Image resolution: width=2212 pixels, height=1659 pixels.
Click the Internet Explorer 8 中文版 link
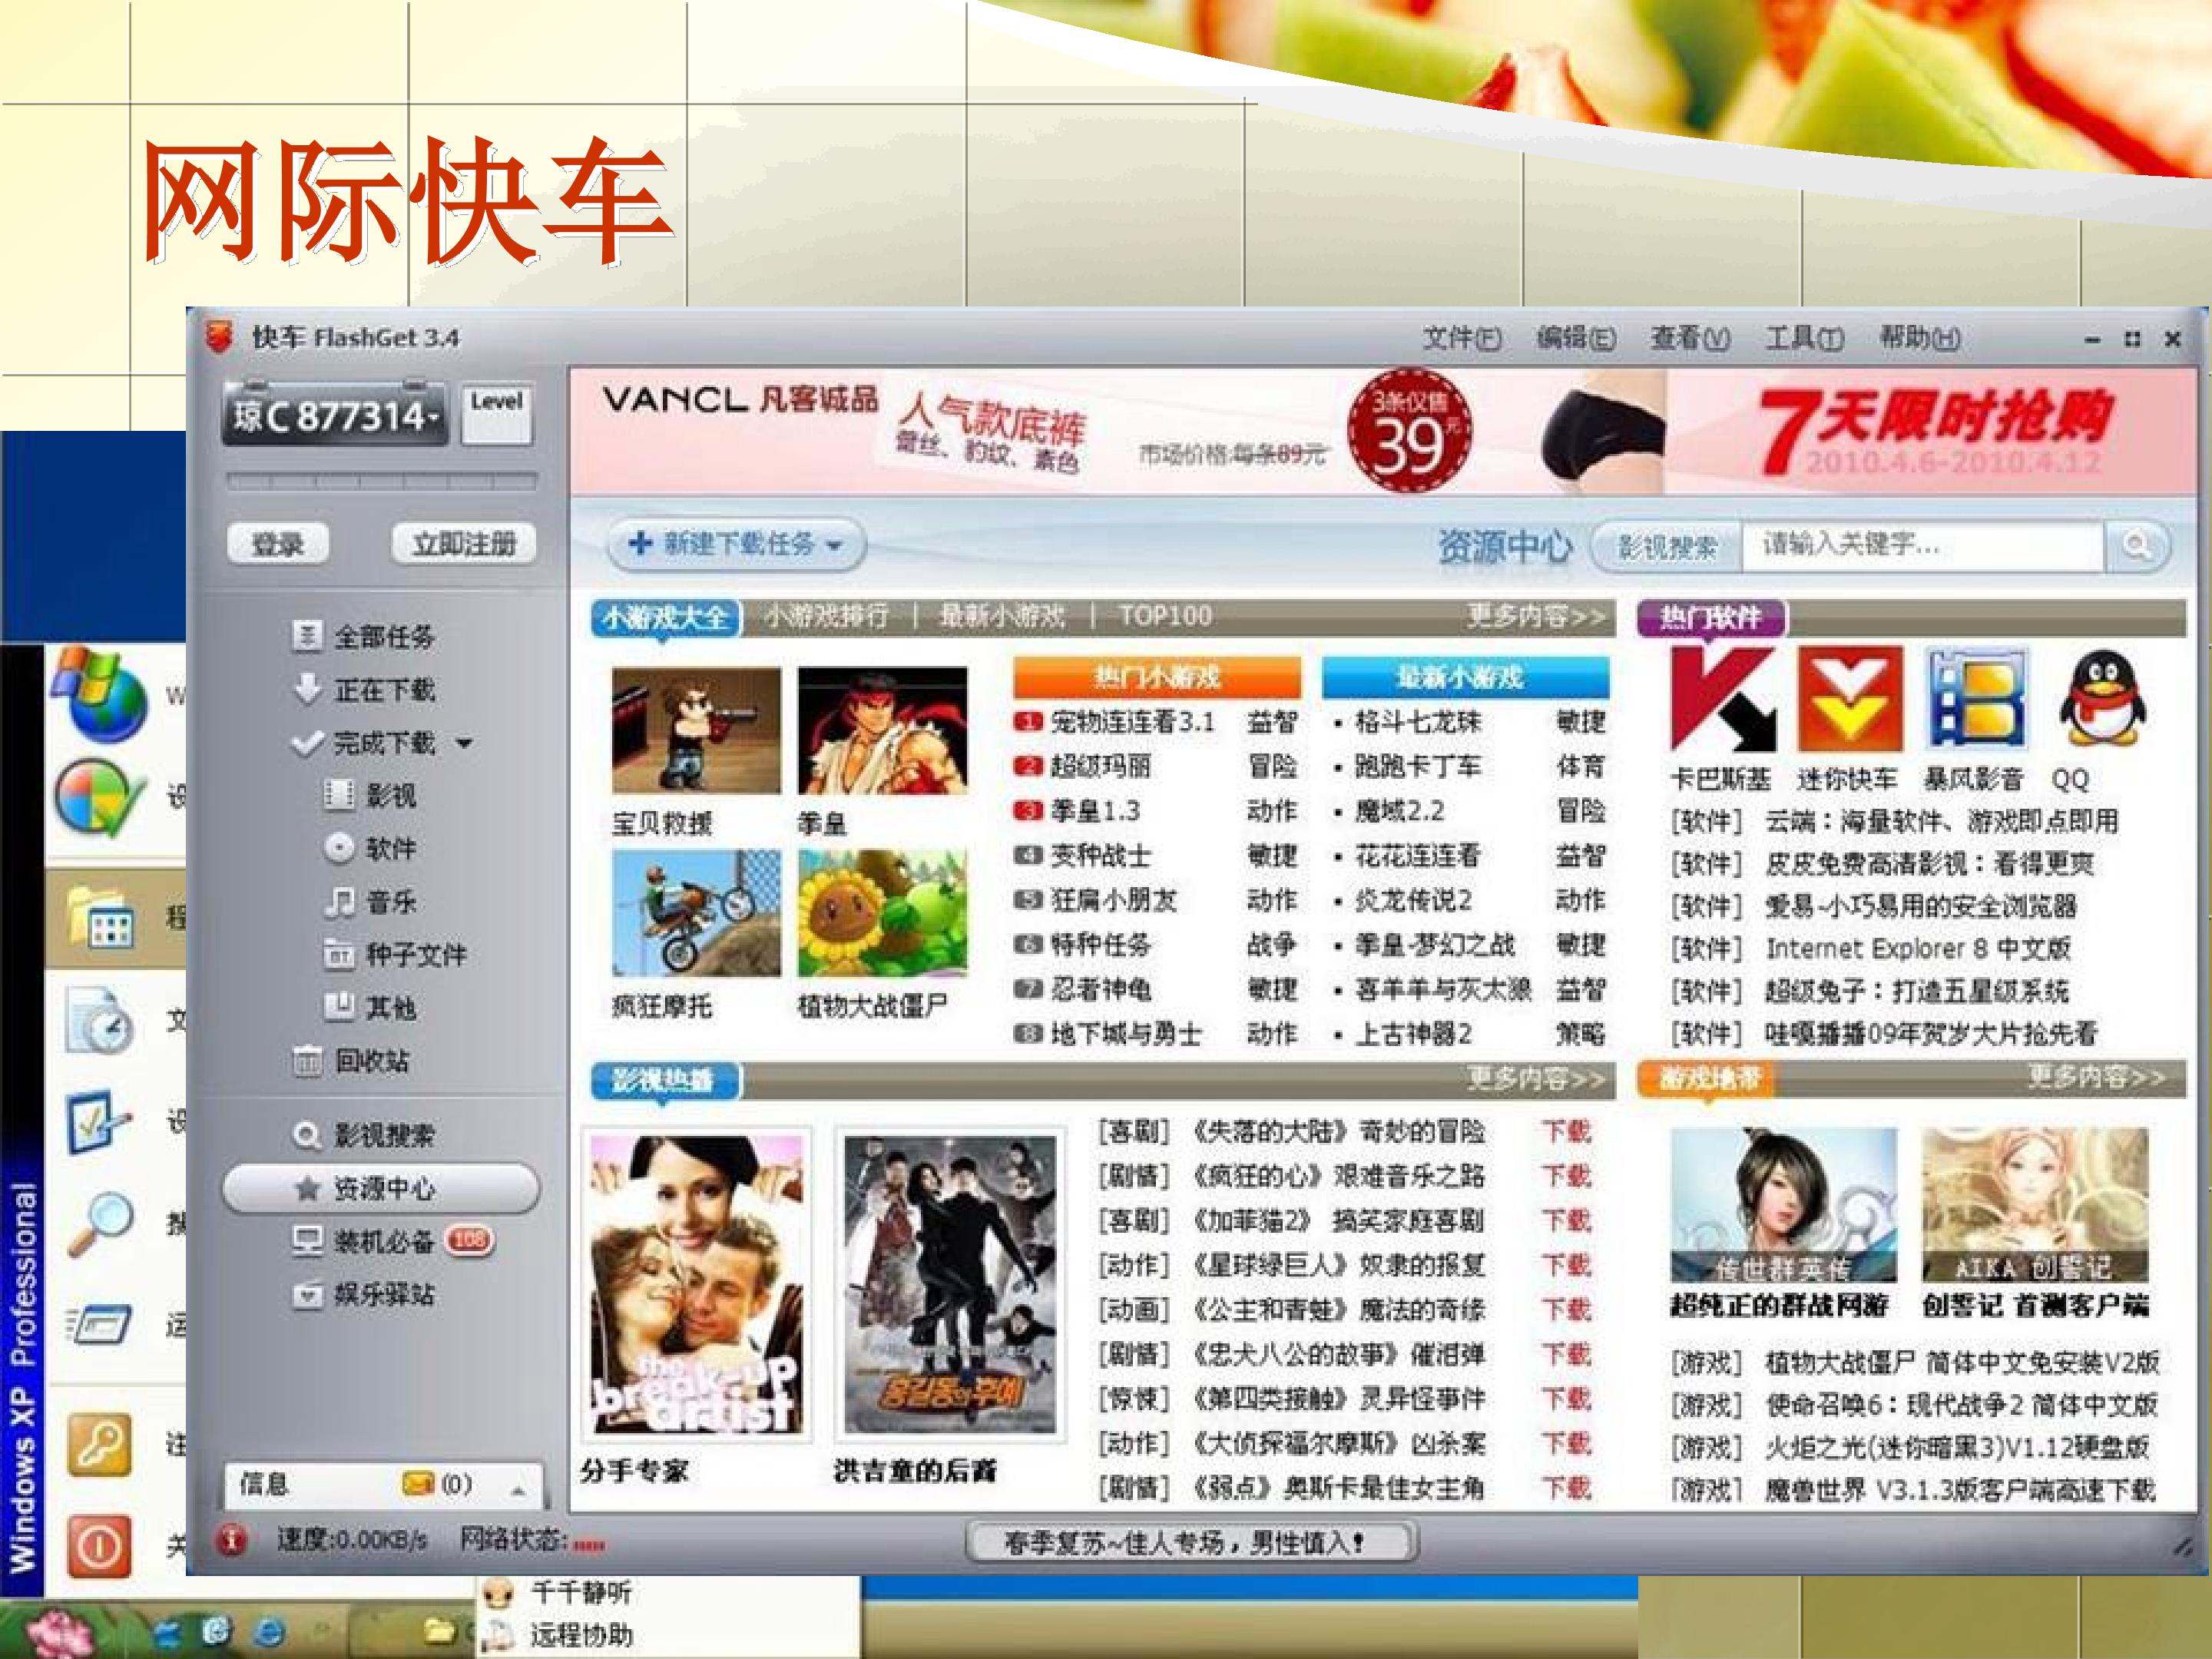1917,948
